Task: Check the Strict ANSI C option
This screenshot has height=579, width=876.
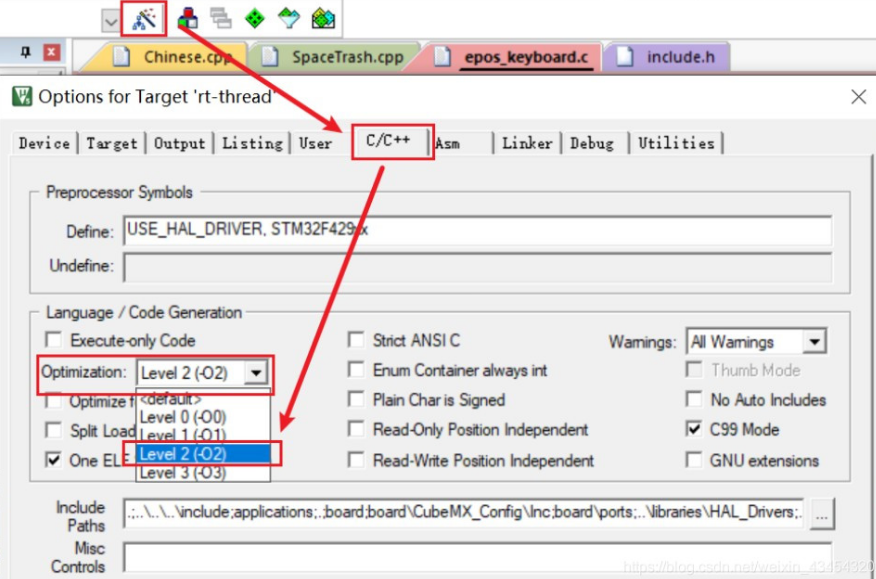Action: pyautogui.click(x=356, y=340)
